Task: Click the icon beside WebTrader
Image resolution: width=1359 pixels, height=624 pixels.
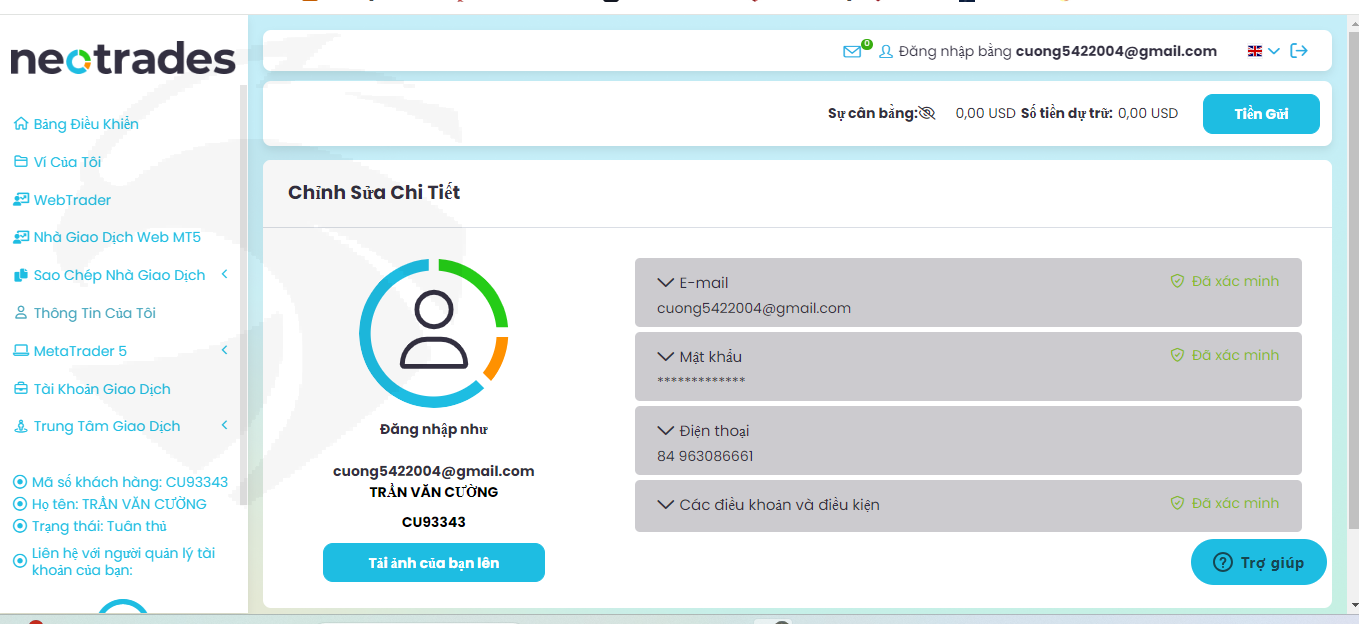Action: click(x=21, y=199)
